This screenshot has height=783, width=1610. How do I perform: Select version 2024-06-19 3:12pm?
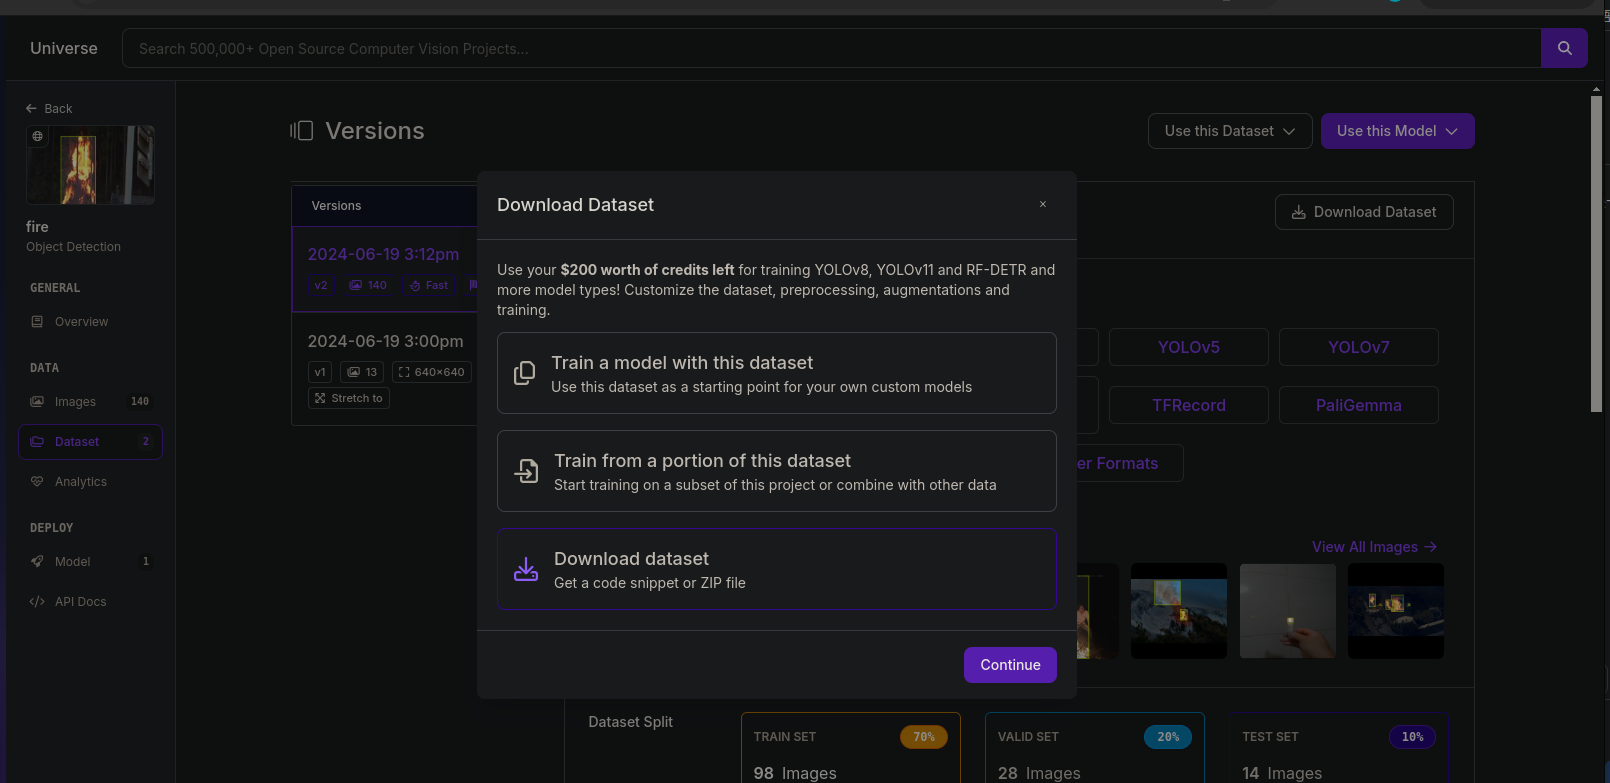pyautogui.click(x=383, y=254)
